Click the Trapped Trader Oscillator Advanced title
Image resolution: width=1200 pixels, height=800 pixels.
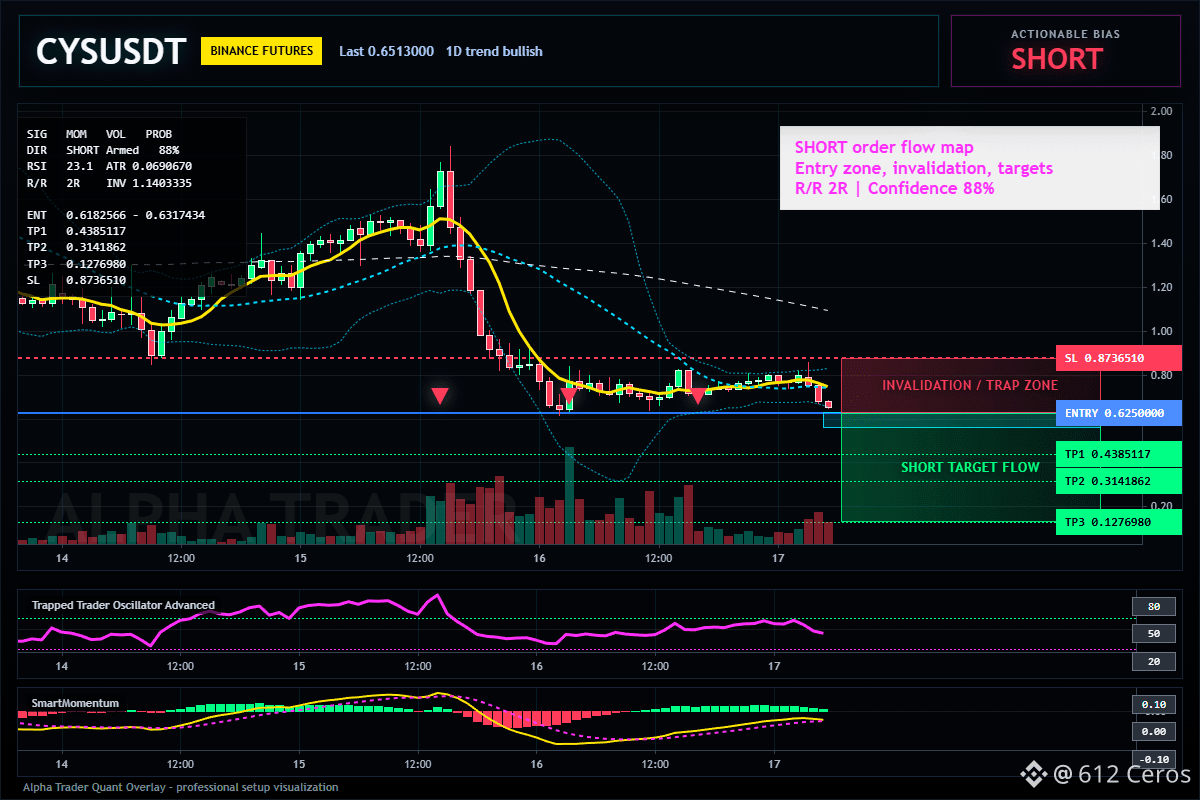[123, 605]
